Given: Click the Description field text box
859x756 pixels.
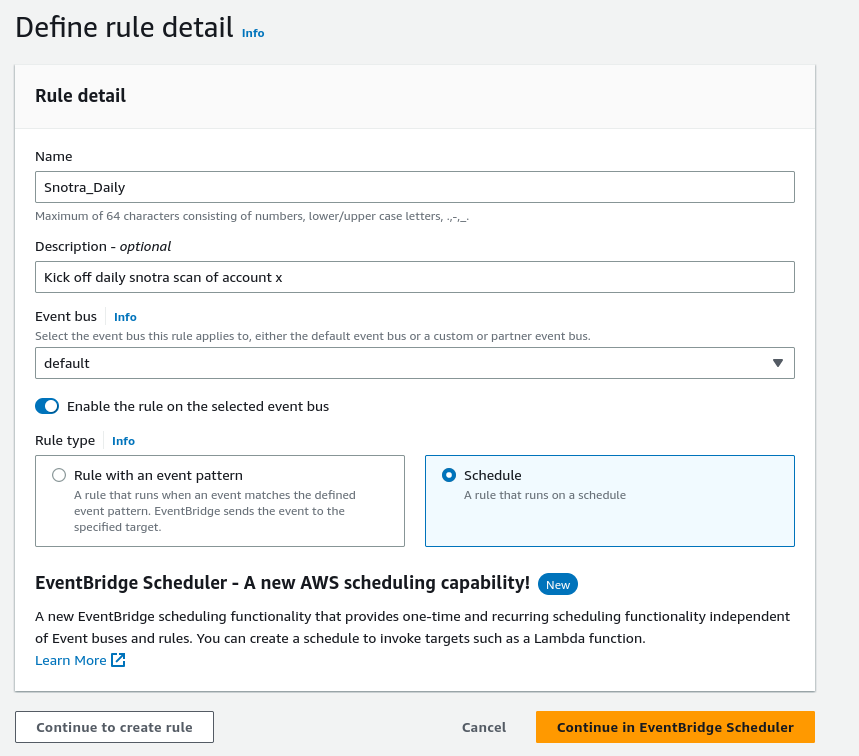Looking at the screenshot, I should pos(414,277).
